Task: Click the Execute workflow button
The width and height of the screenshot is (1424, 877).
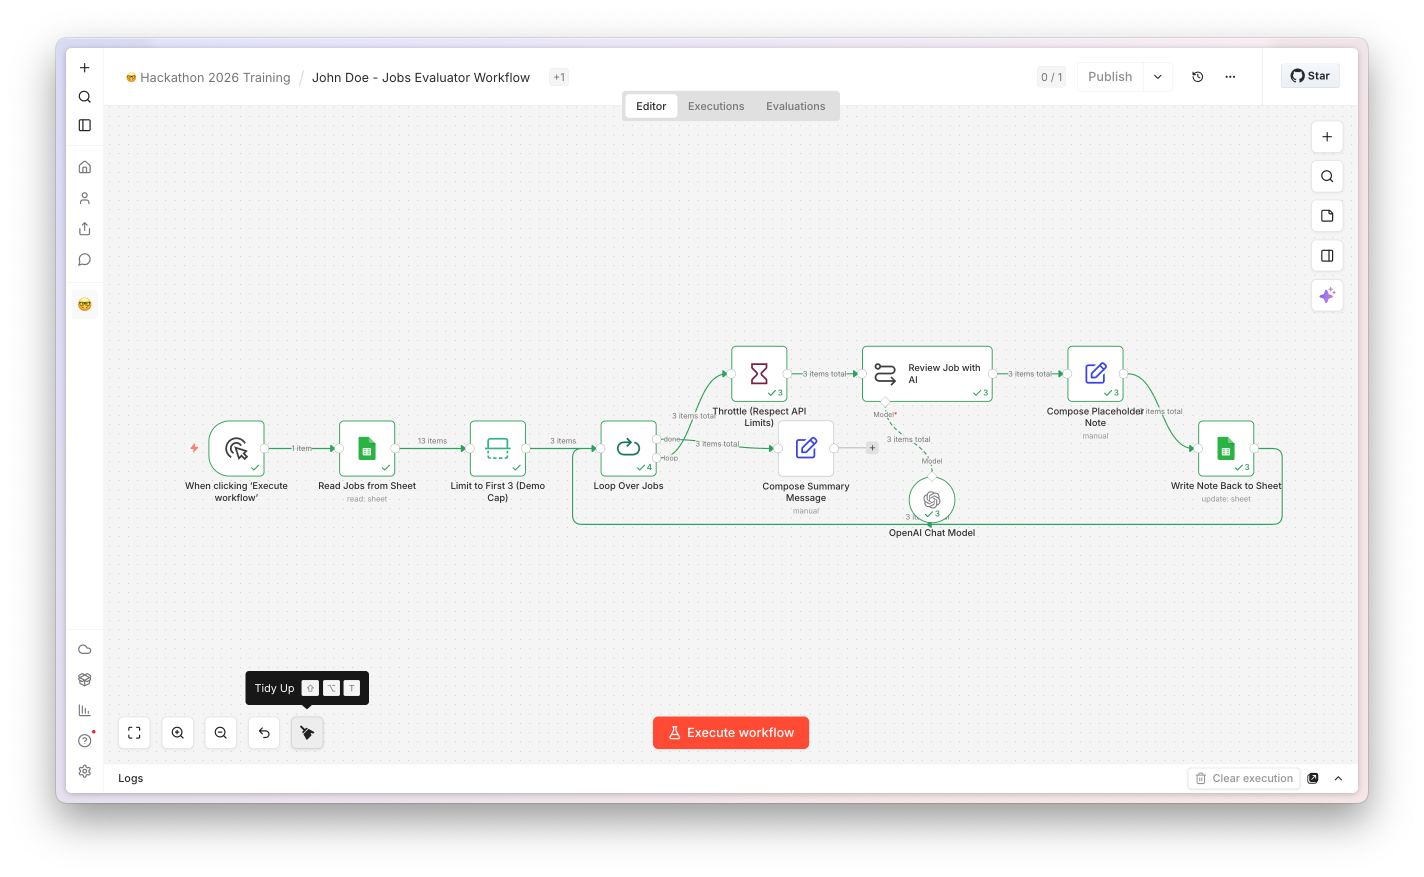Action: click(x=731, y=733)
